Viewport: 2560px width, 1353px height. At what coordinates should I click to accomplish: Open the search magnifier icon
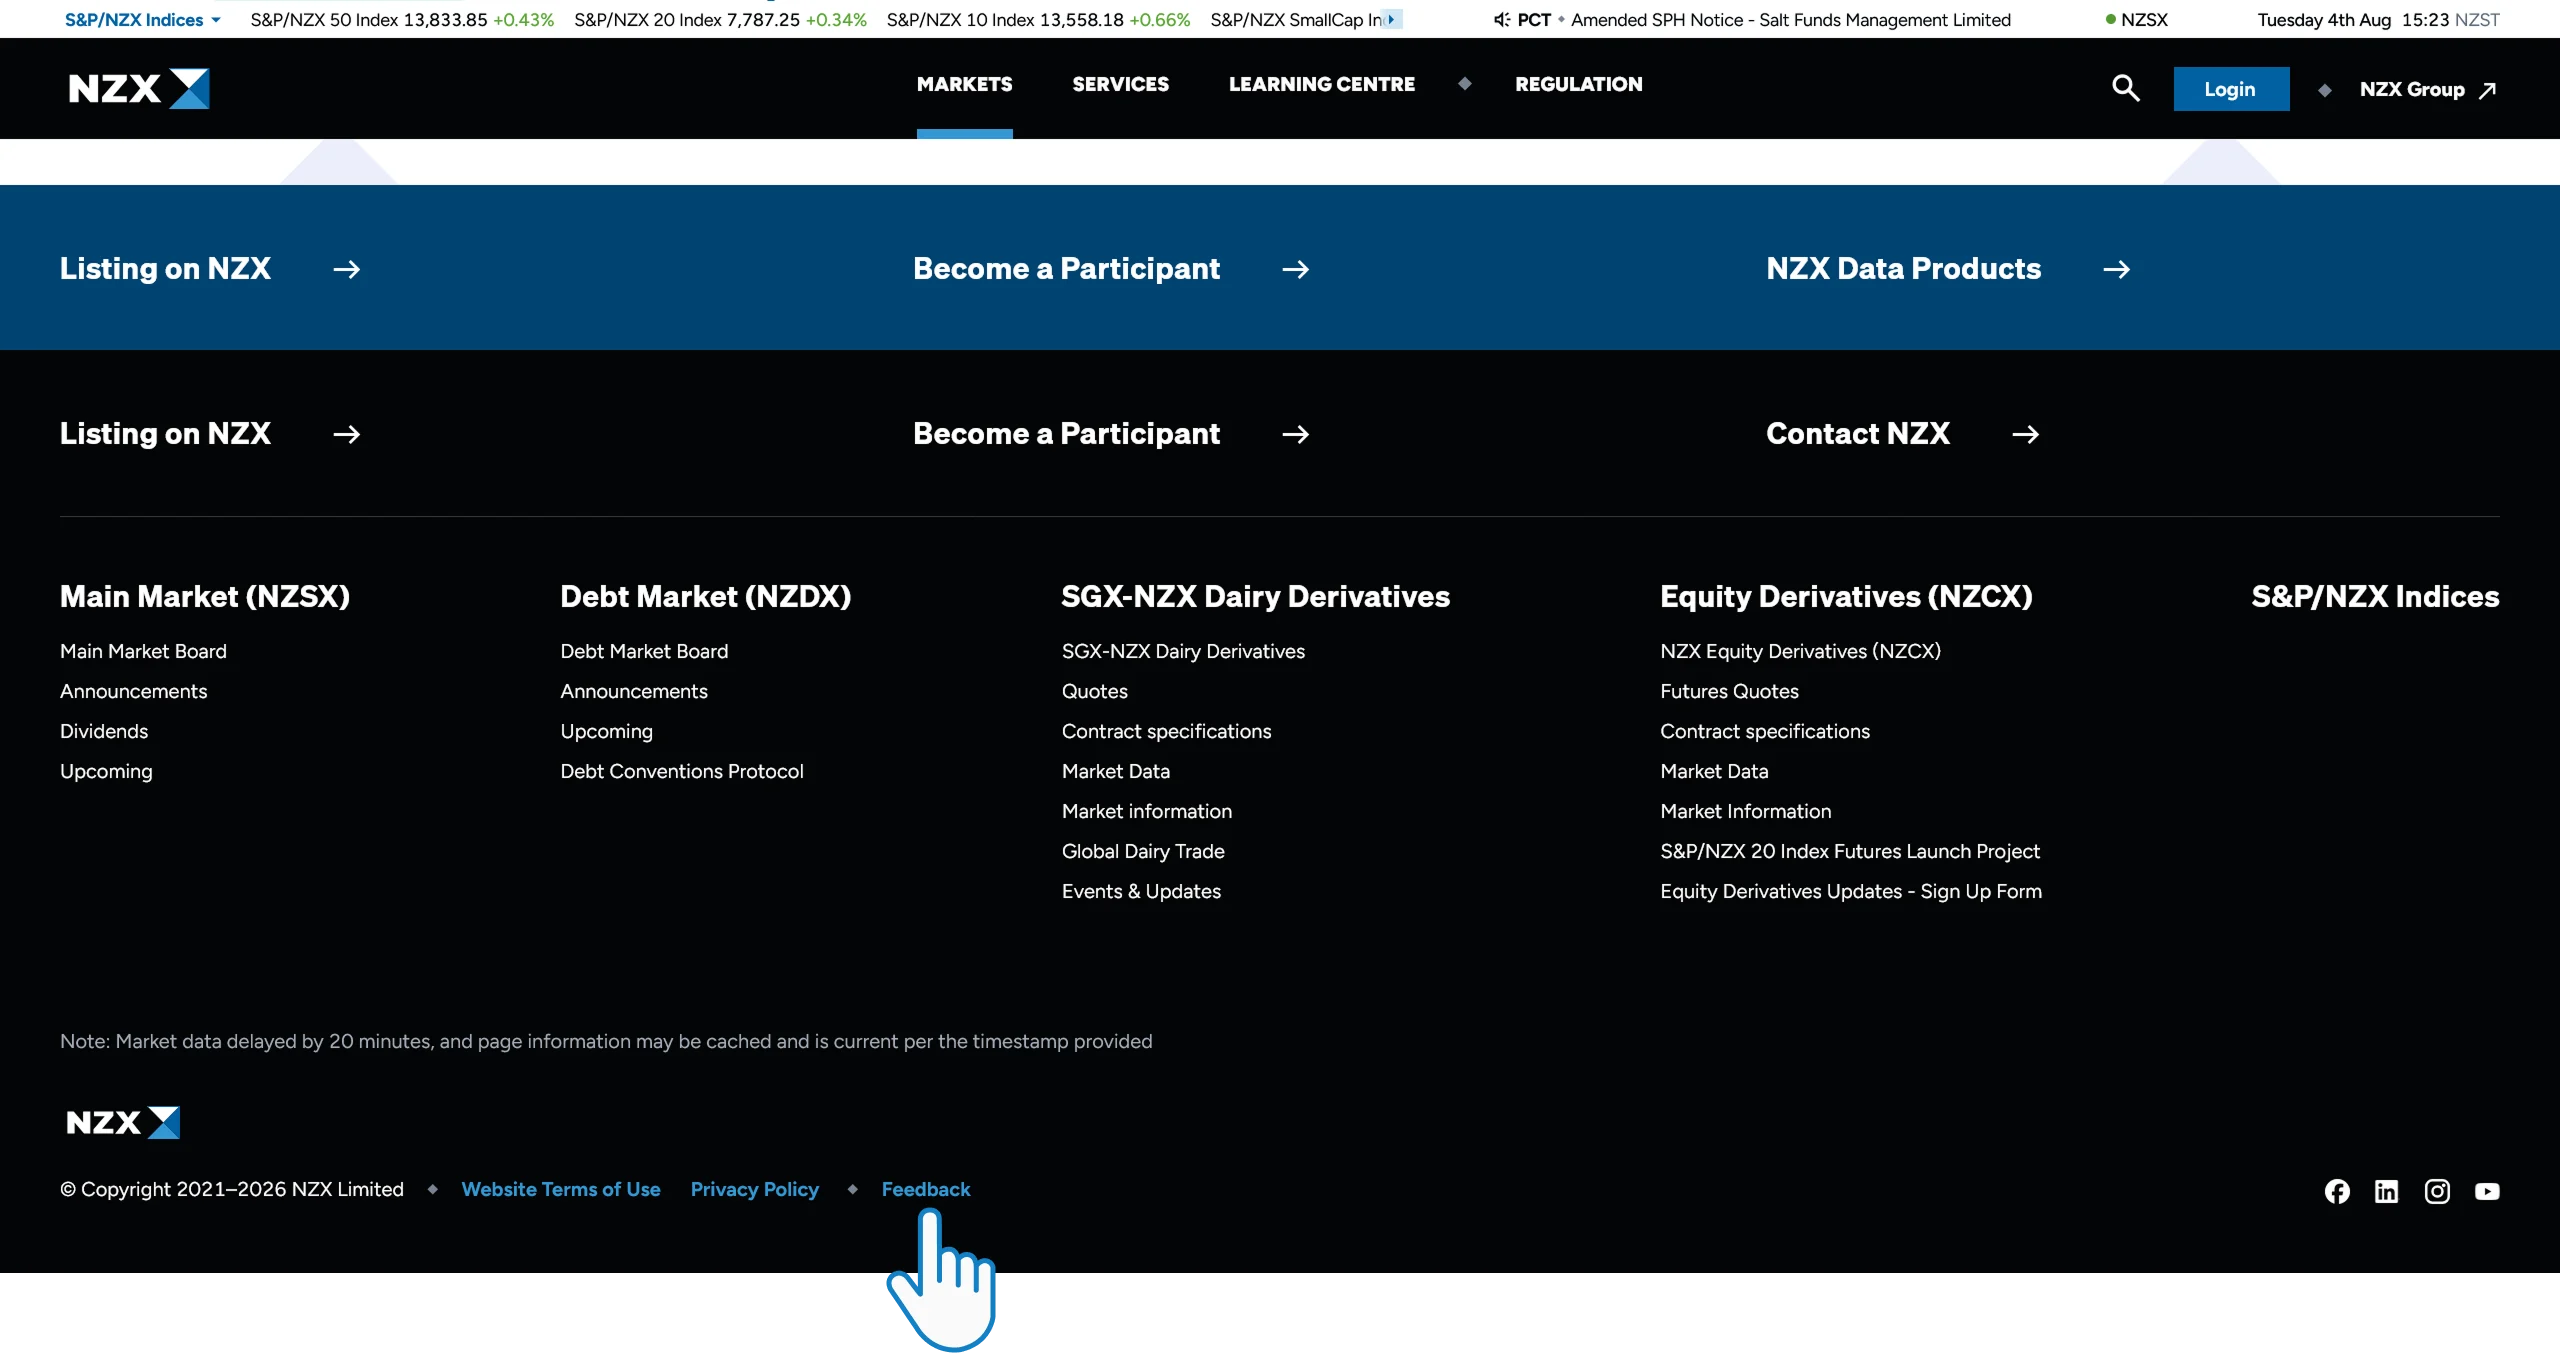click(2125, 88)
